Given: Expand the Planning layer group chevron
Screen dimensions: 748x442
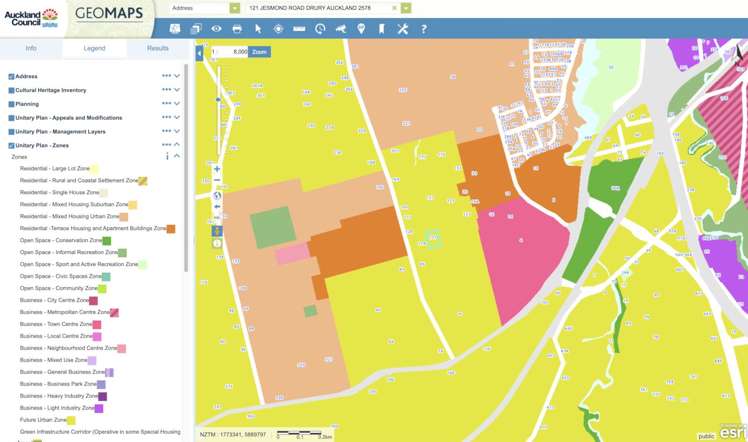Looking at the screenshot, I should point(177,104).
